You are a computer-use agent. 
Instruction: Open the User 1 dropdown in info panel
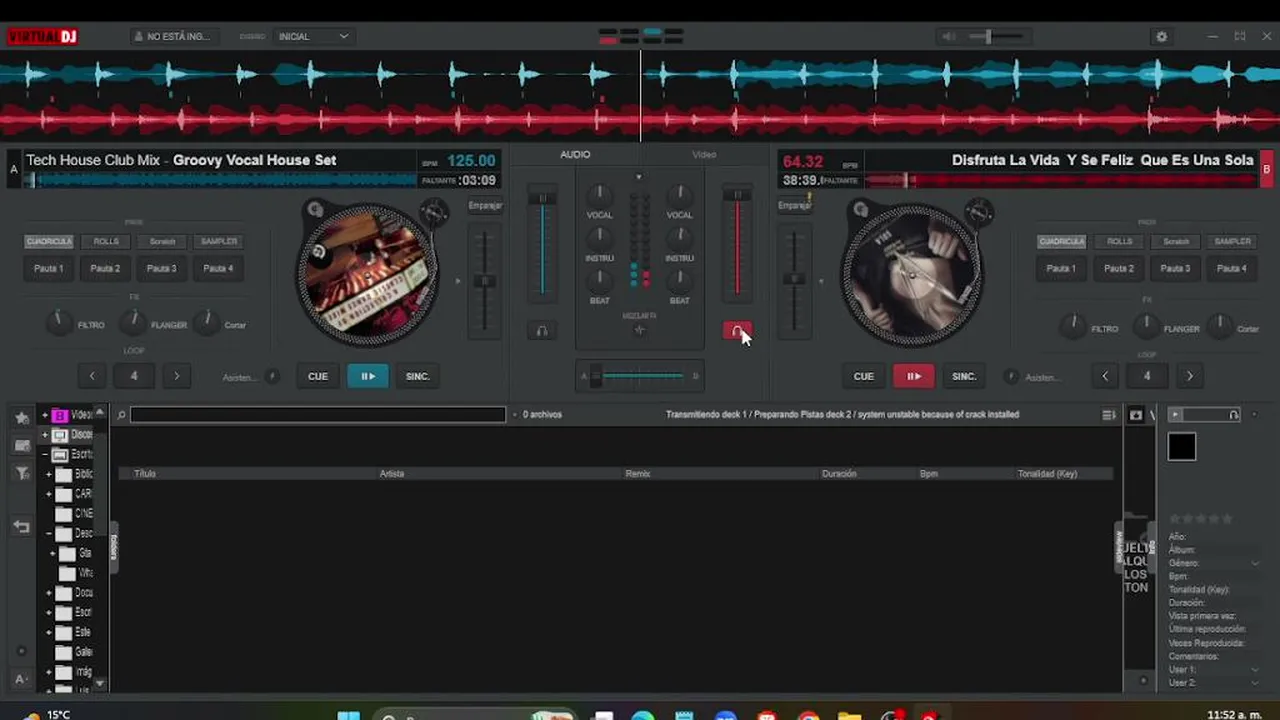(x=1255, y=669)
